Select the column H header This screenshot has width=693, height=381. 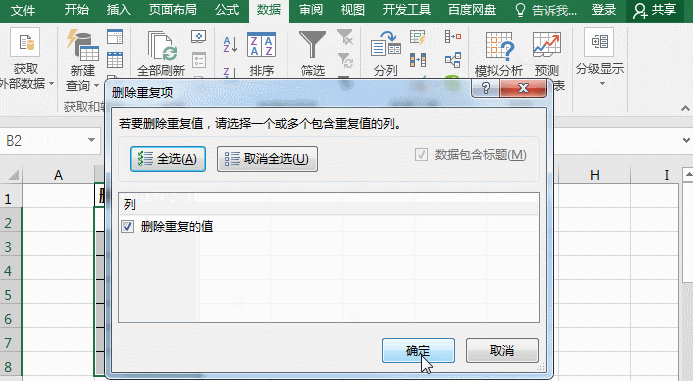pos(594,175)
